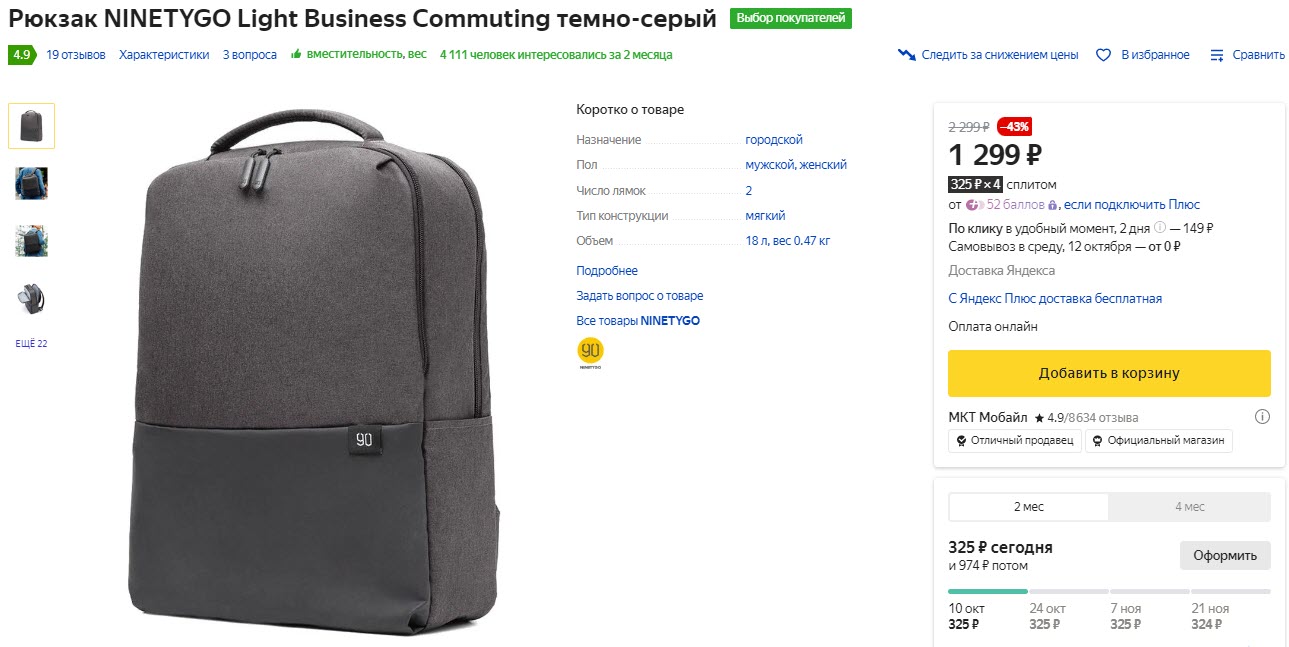
Task: Open the NINETYGO brand logo
Action: (590, 351)
